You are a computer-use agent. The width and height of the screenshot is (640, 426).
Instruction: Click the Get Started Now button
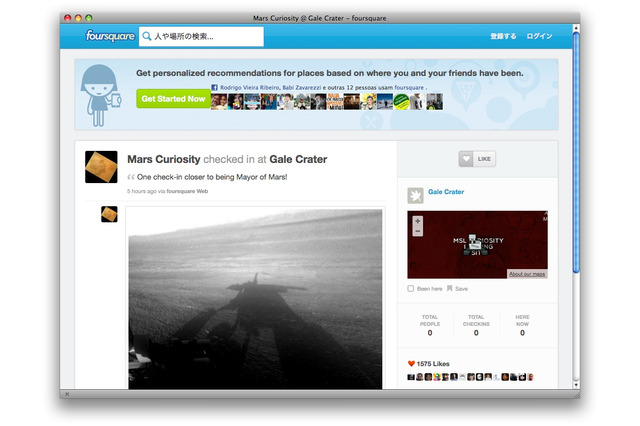tap(173, 99)
